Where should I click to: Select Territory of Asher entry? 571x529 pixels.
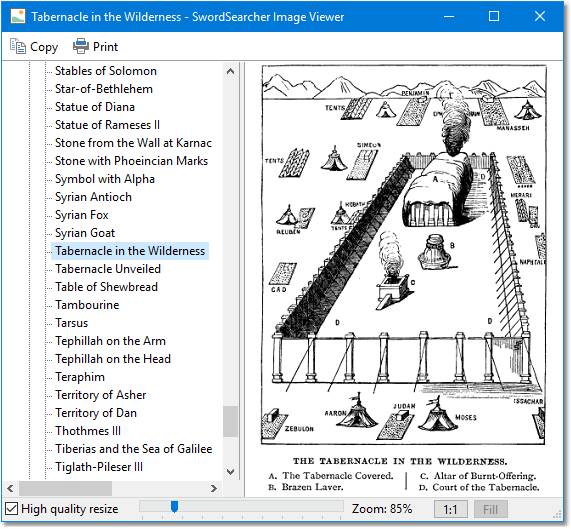pos(101,395)
